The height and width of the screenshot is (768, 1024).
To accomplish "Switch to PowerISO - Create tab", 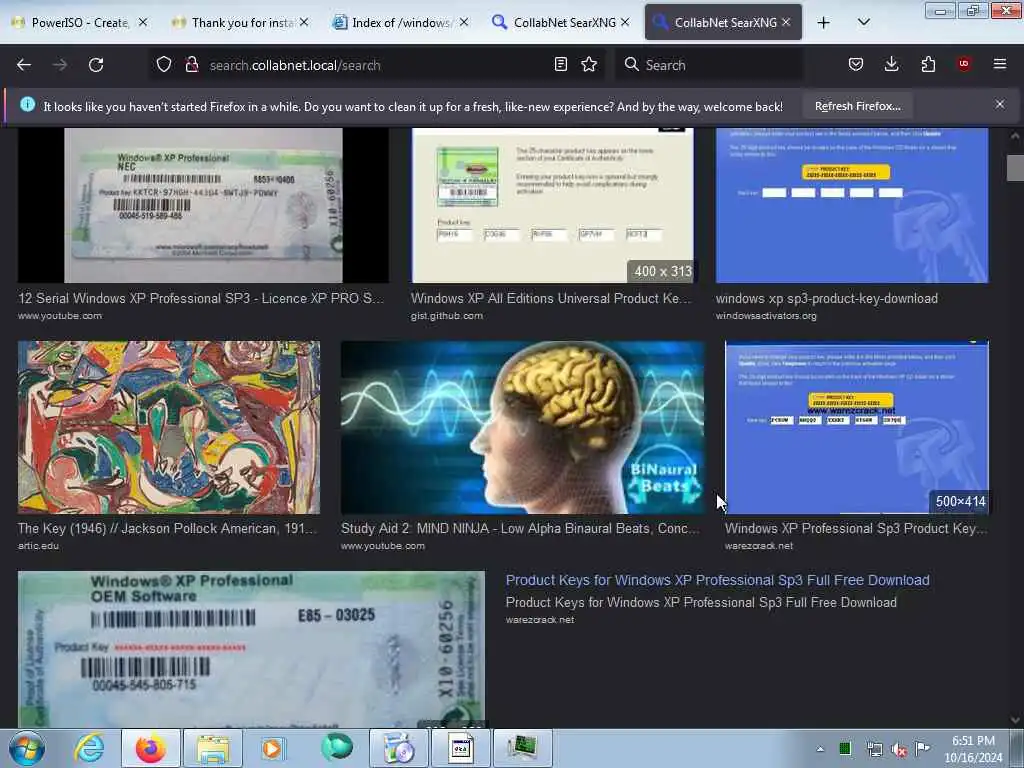I will [78, 22].
